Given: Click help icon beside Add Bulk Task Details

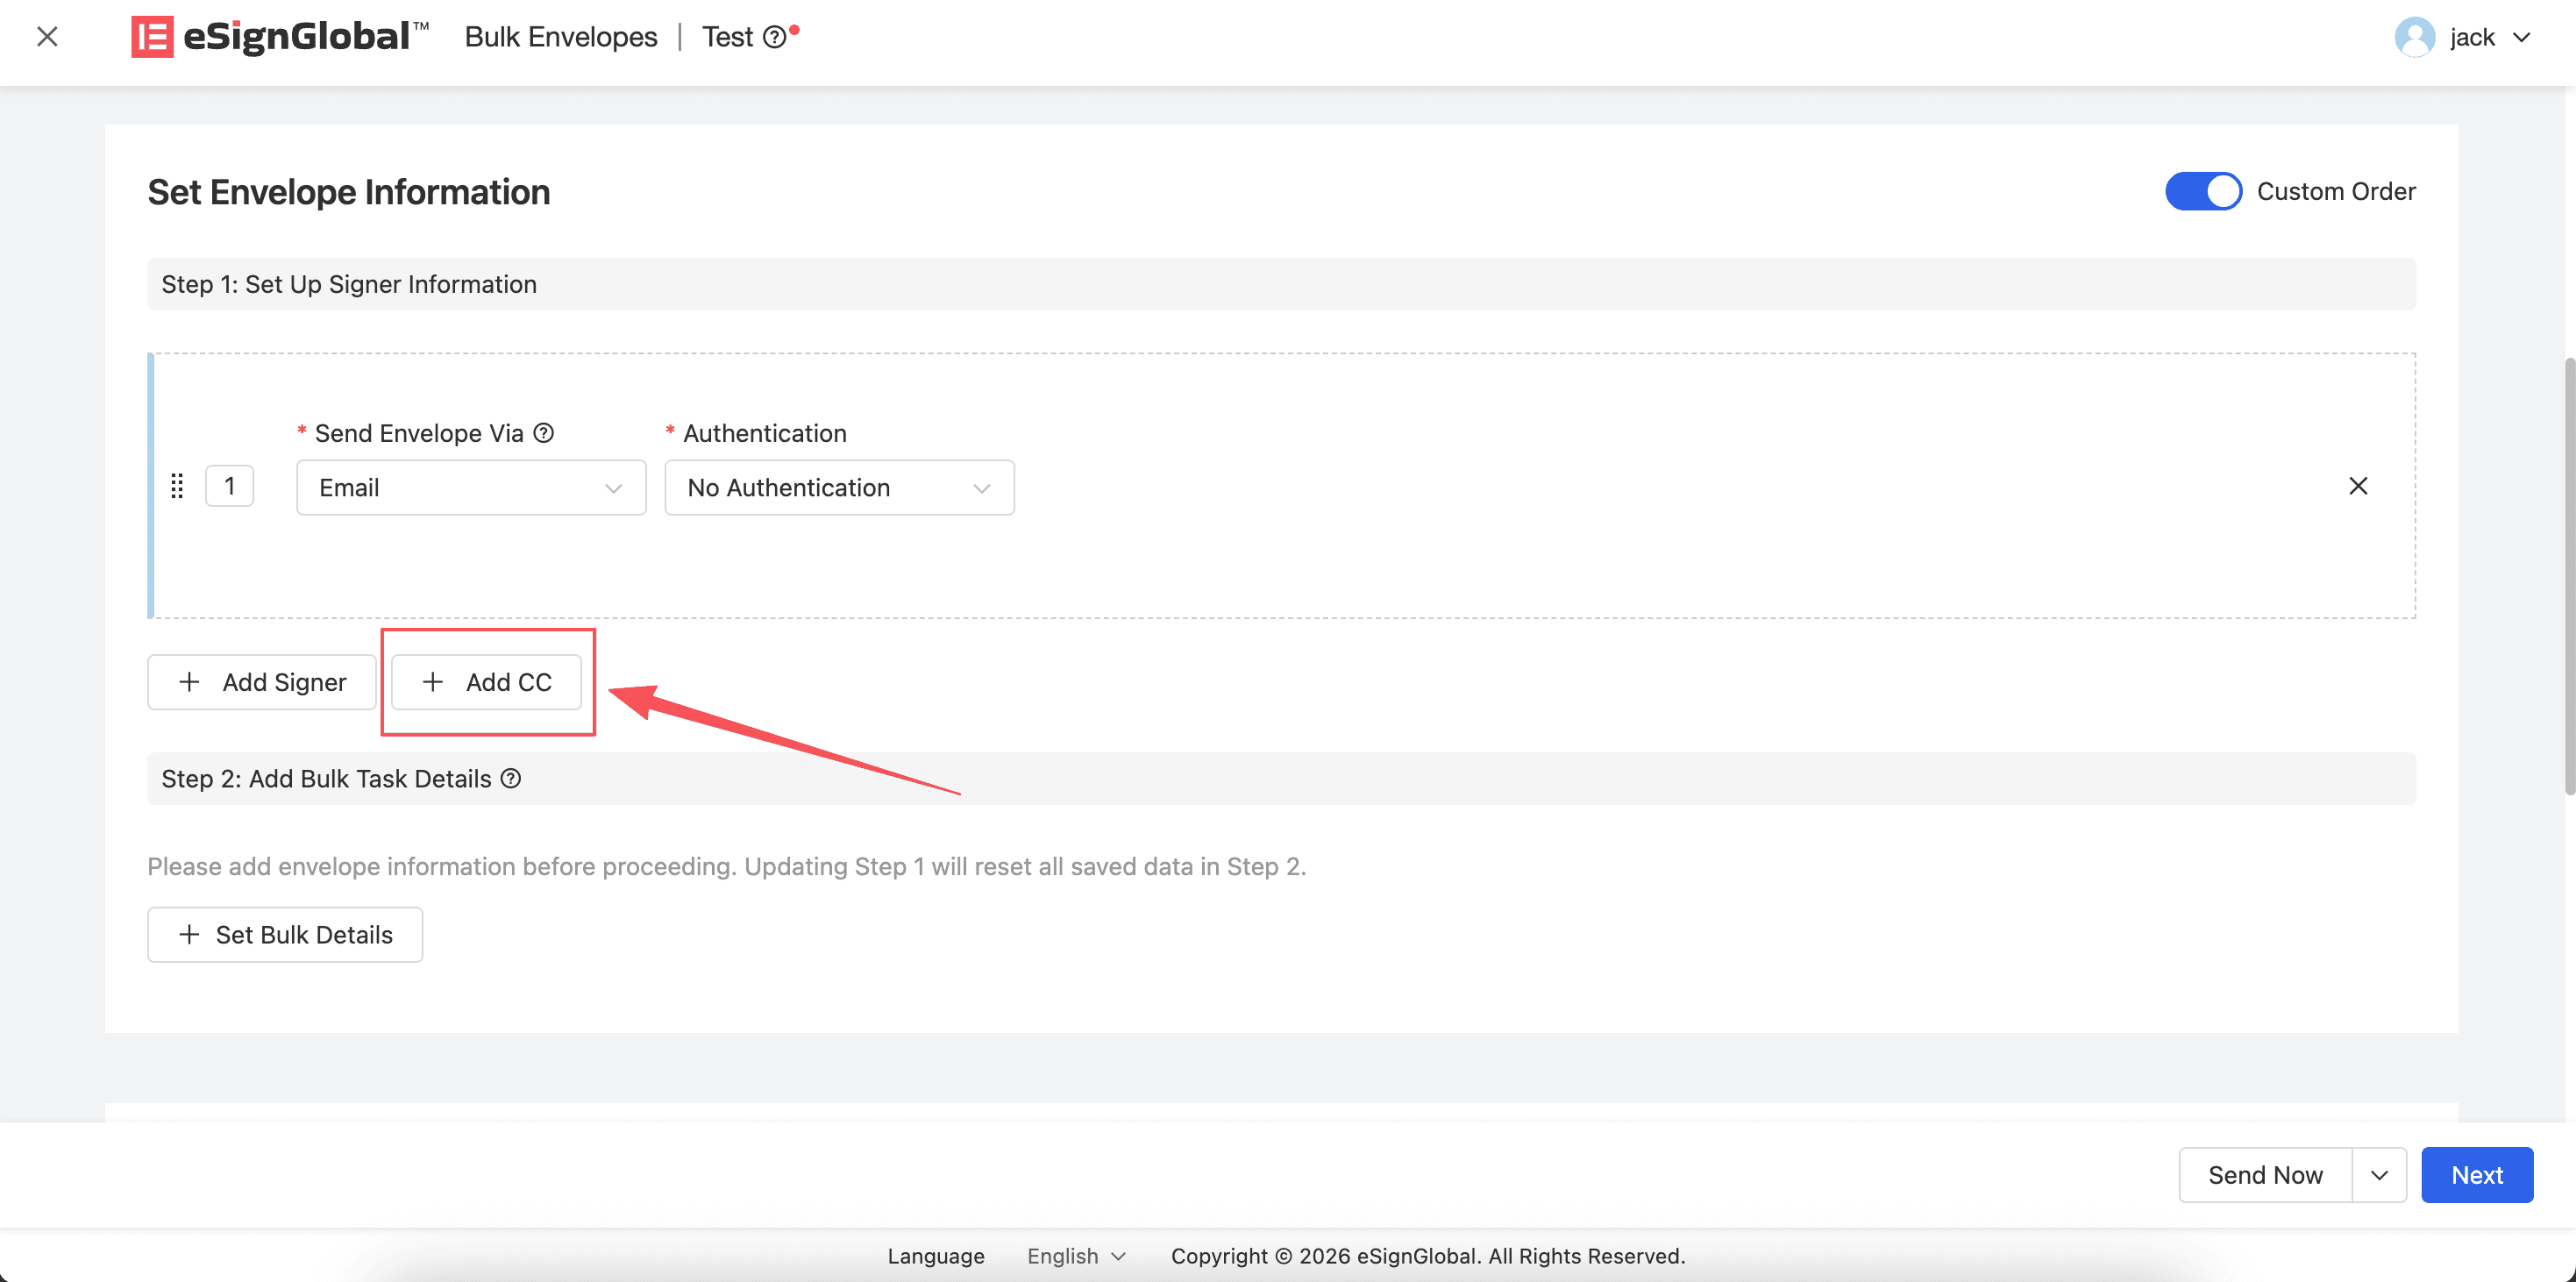Looking at the screenshot, I should pos(511,778).
